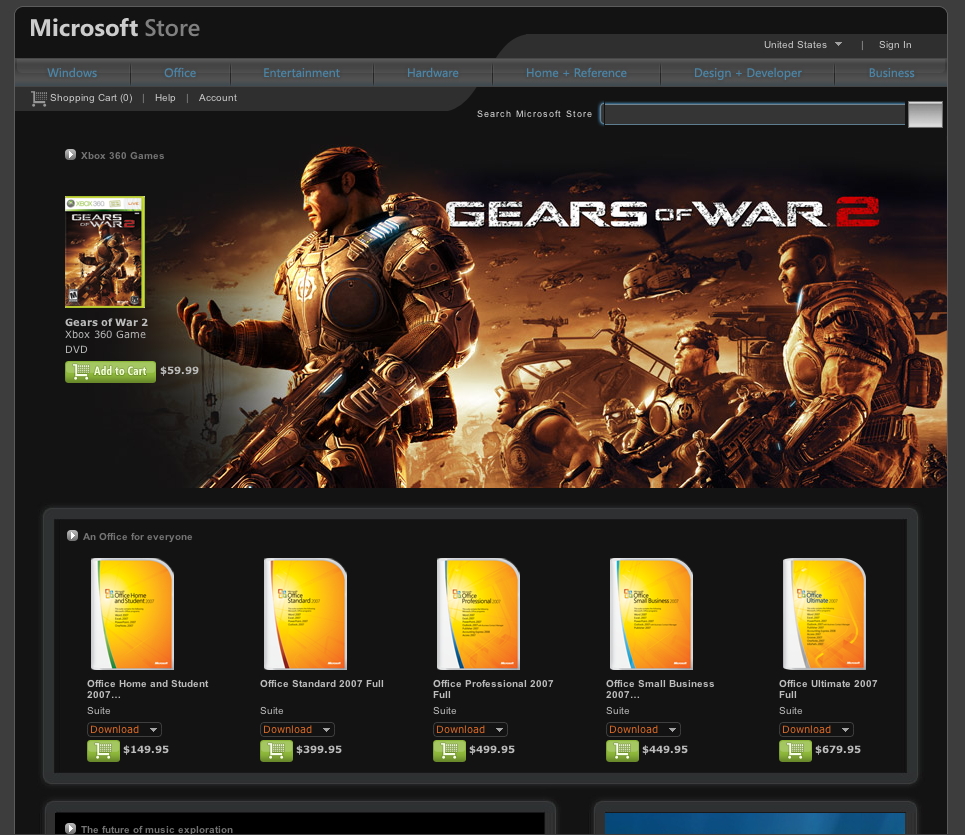
Task: Open the Gears of War 2 box art
Action: [x=105, y=252]
